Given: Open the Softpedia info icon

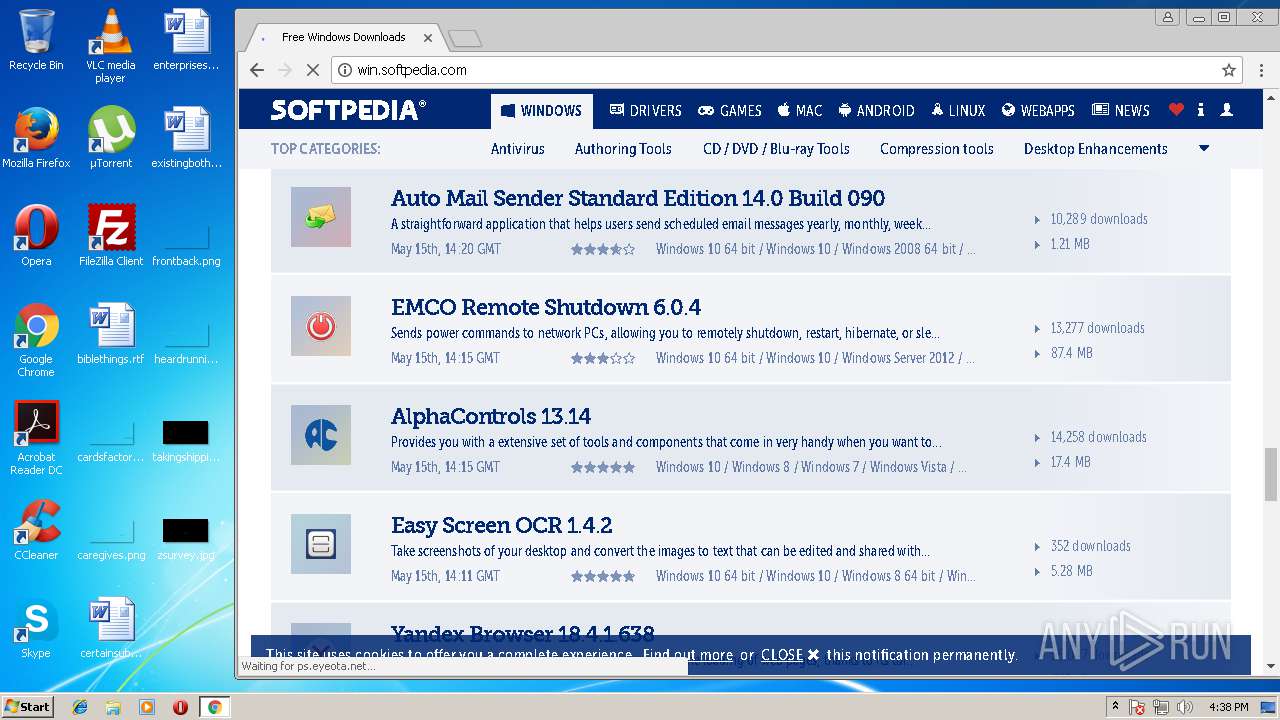Looking at the screenshot, I should tap(1201, 110).
